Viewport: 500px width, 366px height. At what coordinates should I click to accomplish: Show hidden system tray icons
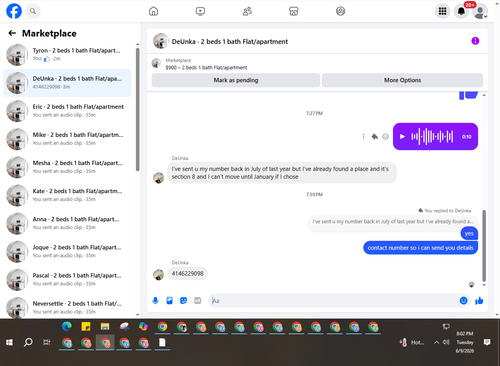click(436, 342)
